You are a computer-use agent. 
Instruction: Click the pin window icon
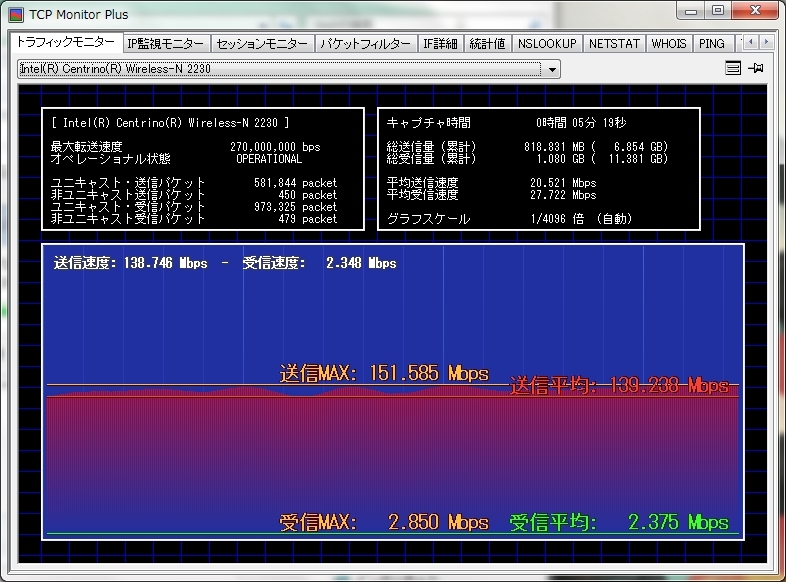pos(756,69)
